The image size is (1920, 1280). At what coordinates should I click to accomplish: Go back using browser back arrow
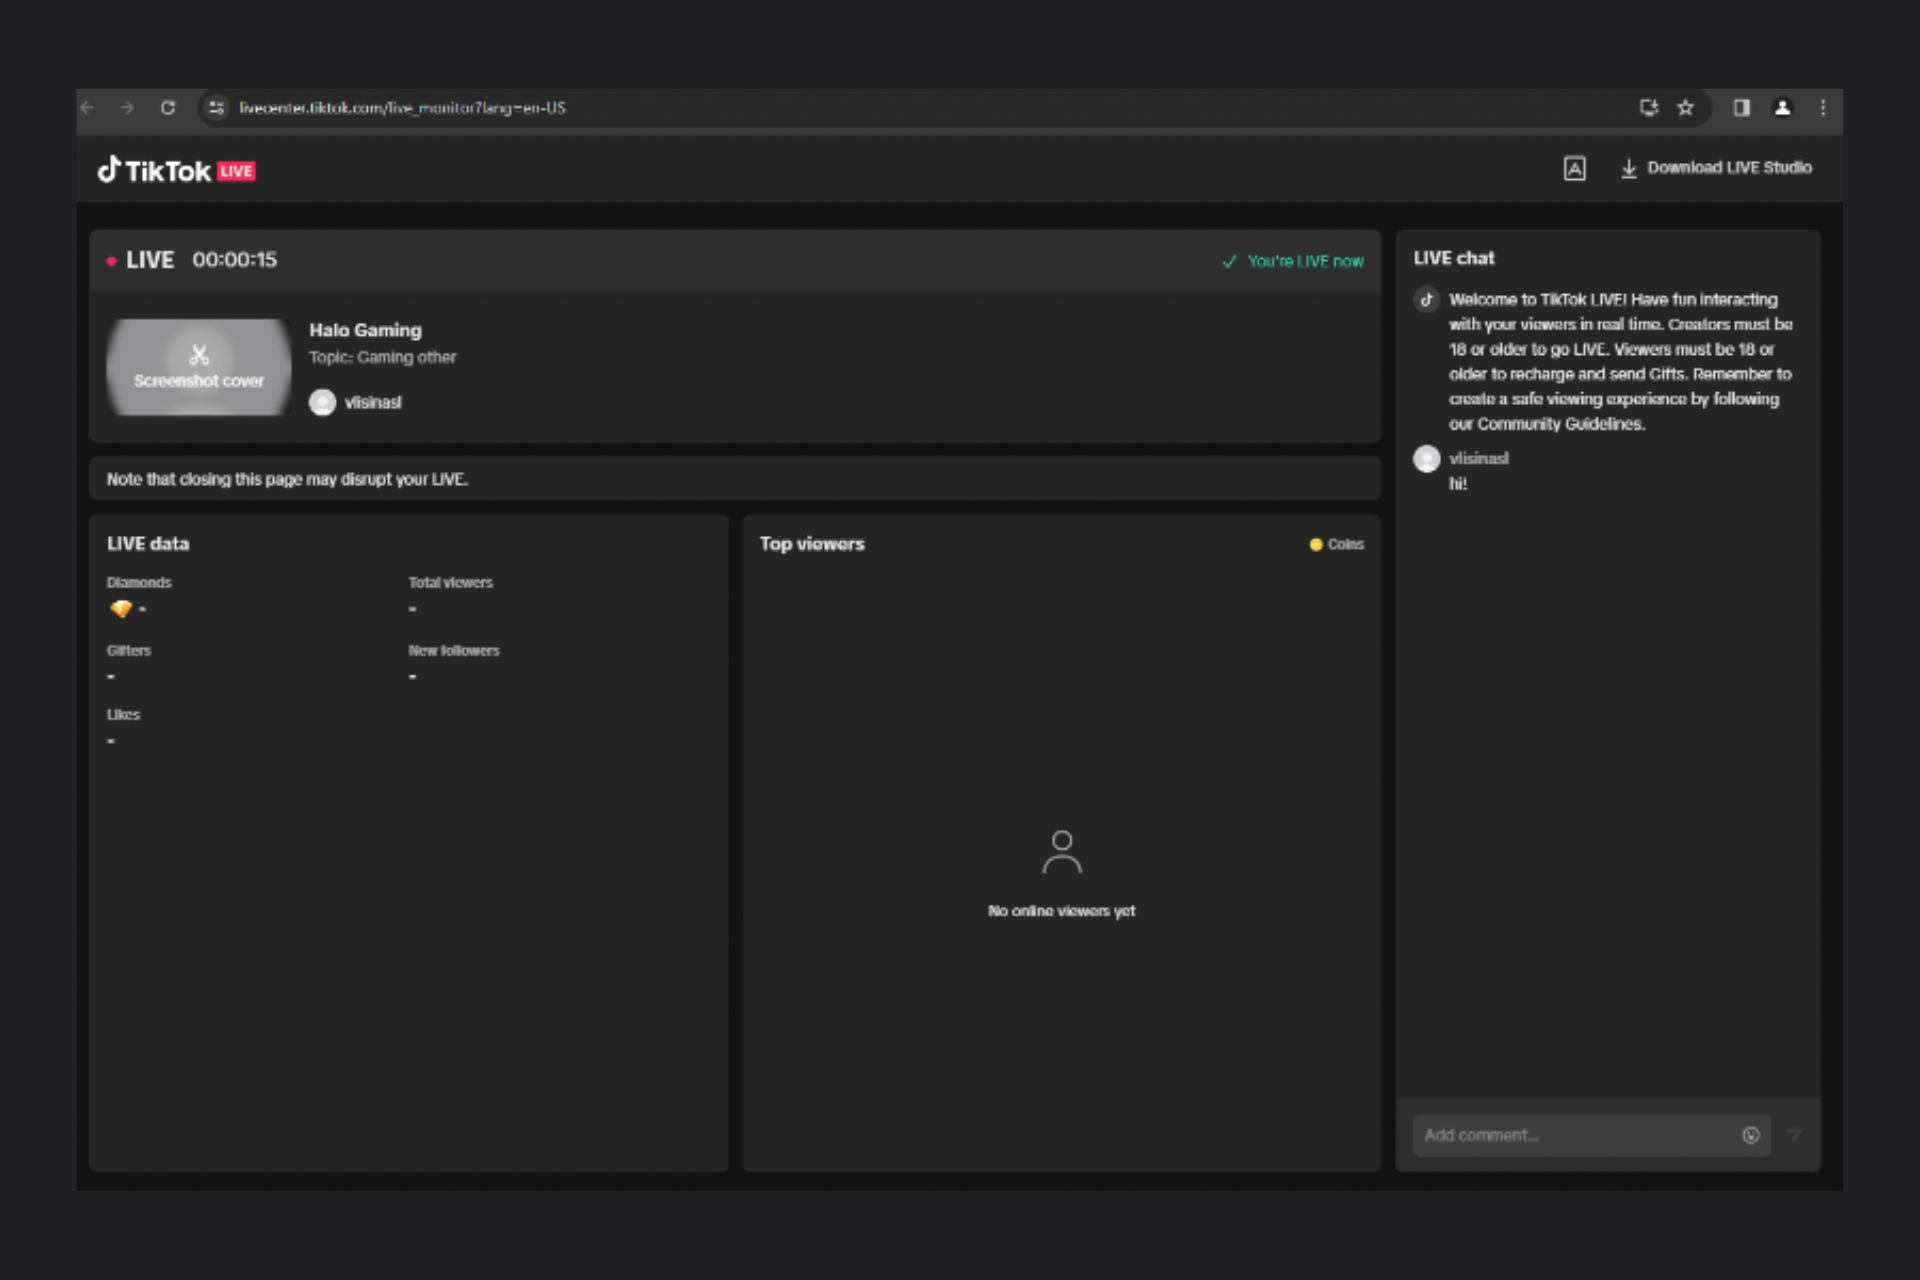[87, 108]
